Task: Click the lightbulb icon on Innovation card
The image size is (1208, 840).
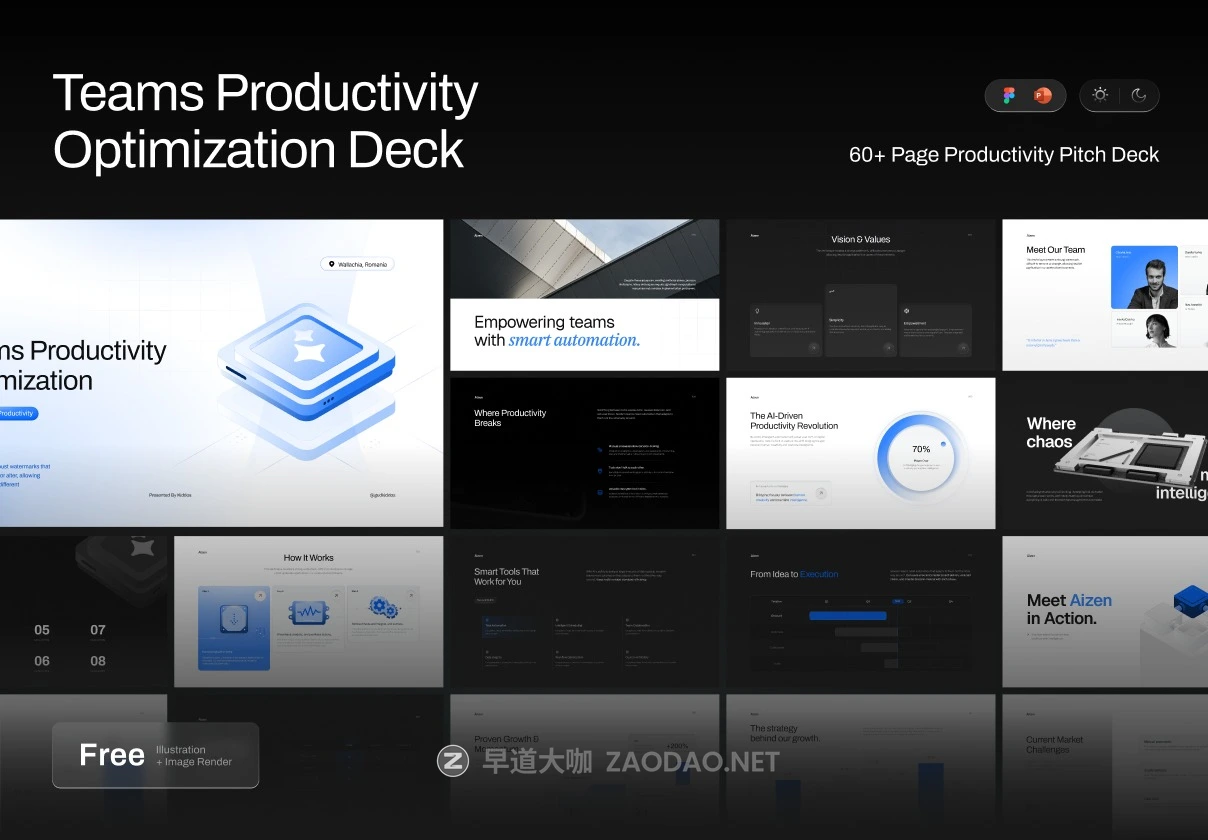Action: [x=757, y=310]
